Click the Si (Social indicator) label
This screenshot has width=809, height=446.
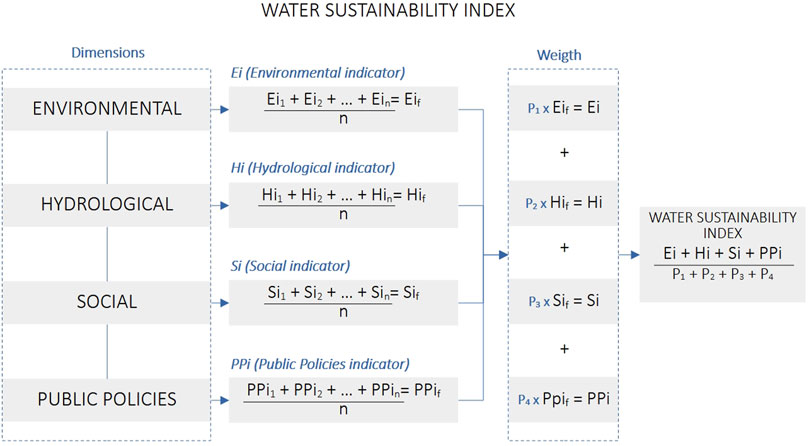(x=290, y=266)
